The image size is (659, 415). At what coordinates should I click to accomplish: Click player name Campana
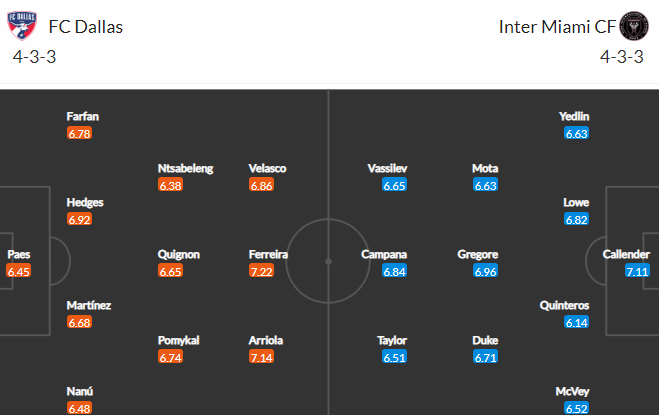tap(384, 254)
